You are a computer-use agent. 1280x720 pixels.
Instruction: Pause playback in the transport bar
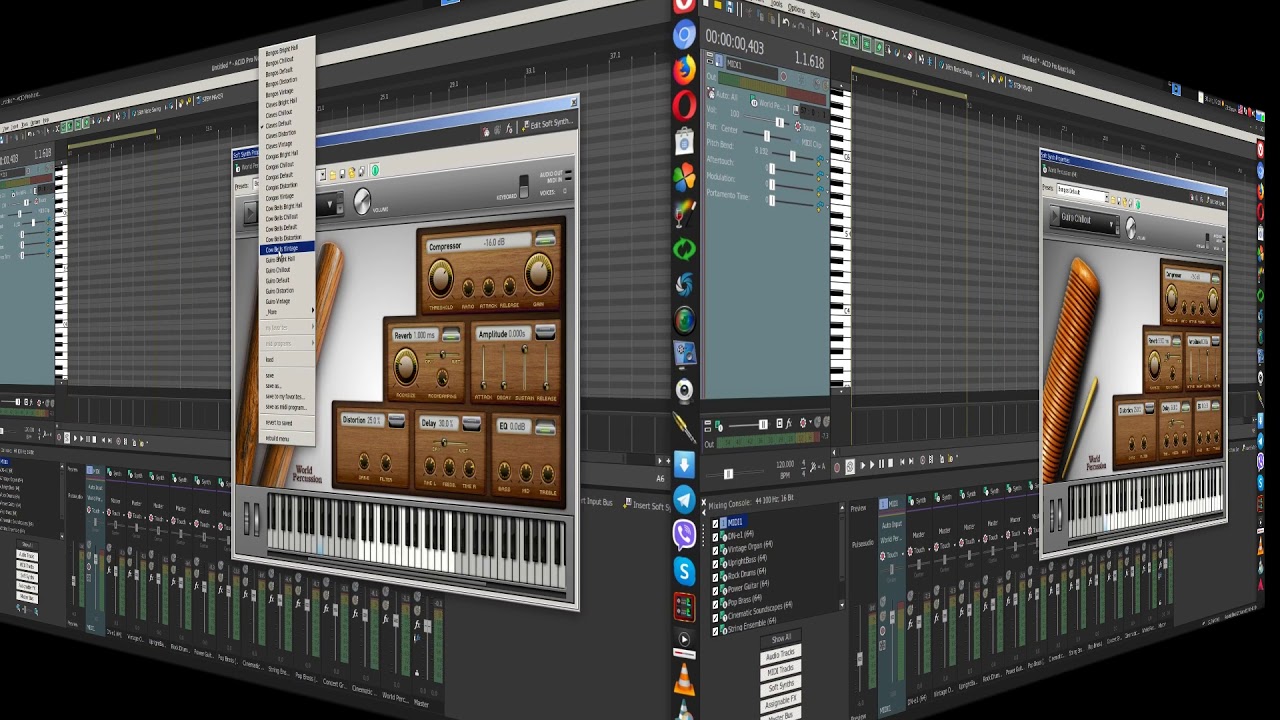882,465
